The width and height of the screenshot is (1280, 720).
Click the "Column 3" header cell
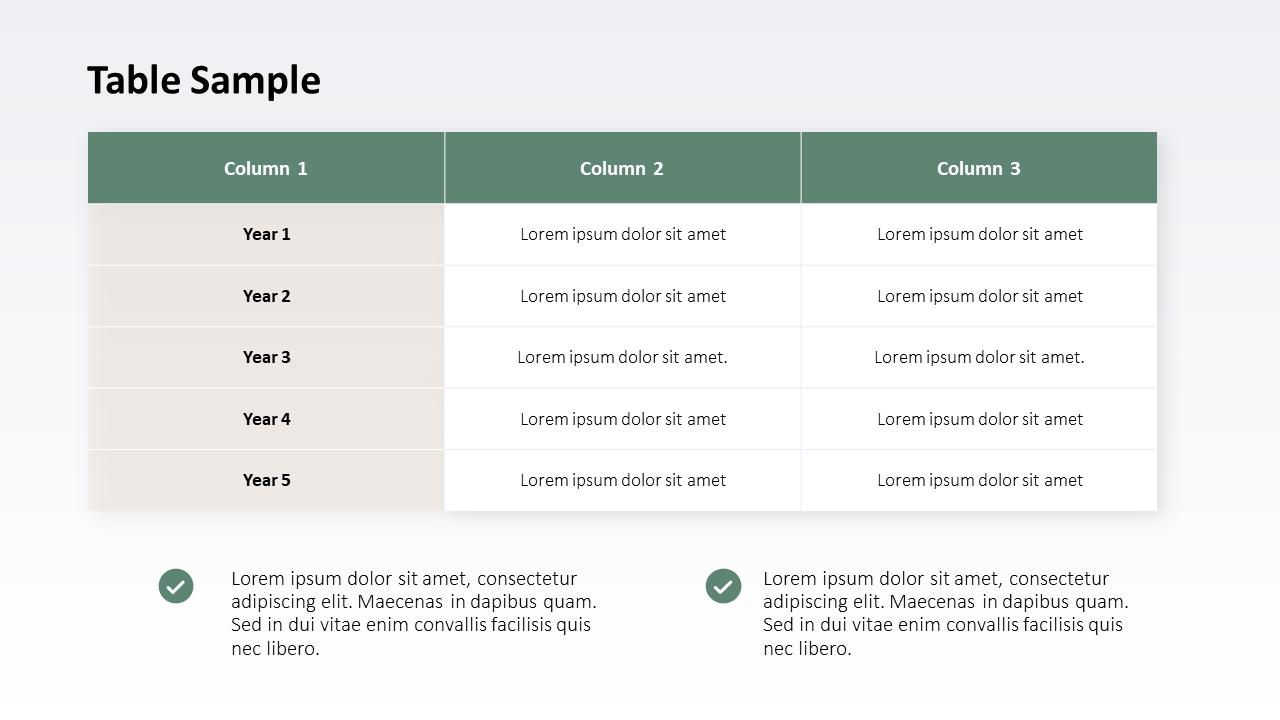point(979,168)
